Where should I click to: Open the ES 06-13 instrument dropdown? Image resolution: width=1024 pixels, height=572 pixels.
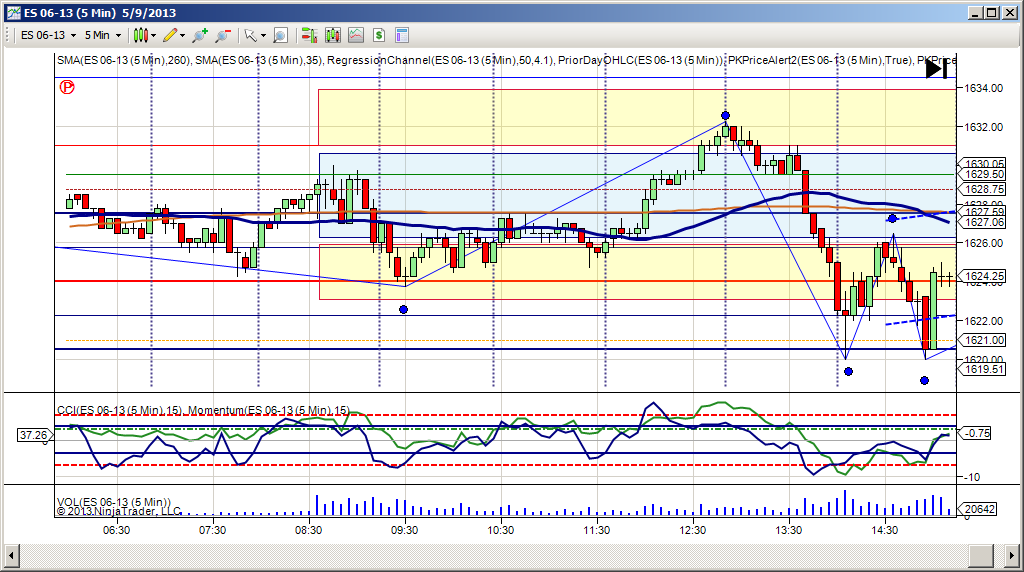click(x=48, y=35)
